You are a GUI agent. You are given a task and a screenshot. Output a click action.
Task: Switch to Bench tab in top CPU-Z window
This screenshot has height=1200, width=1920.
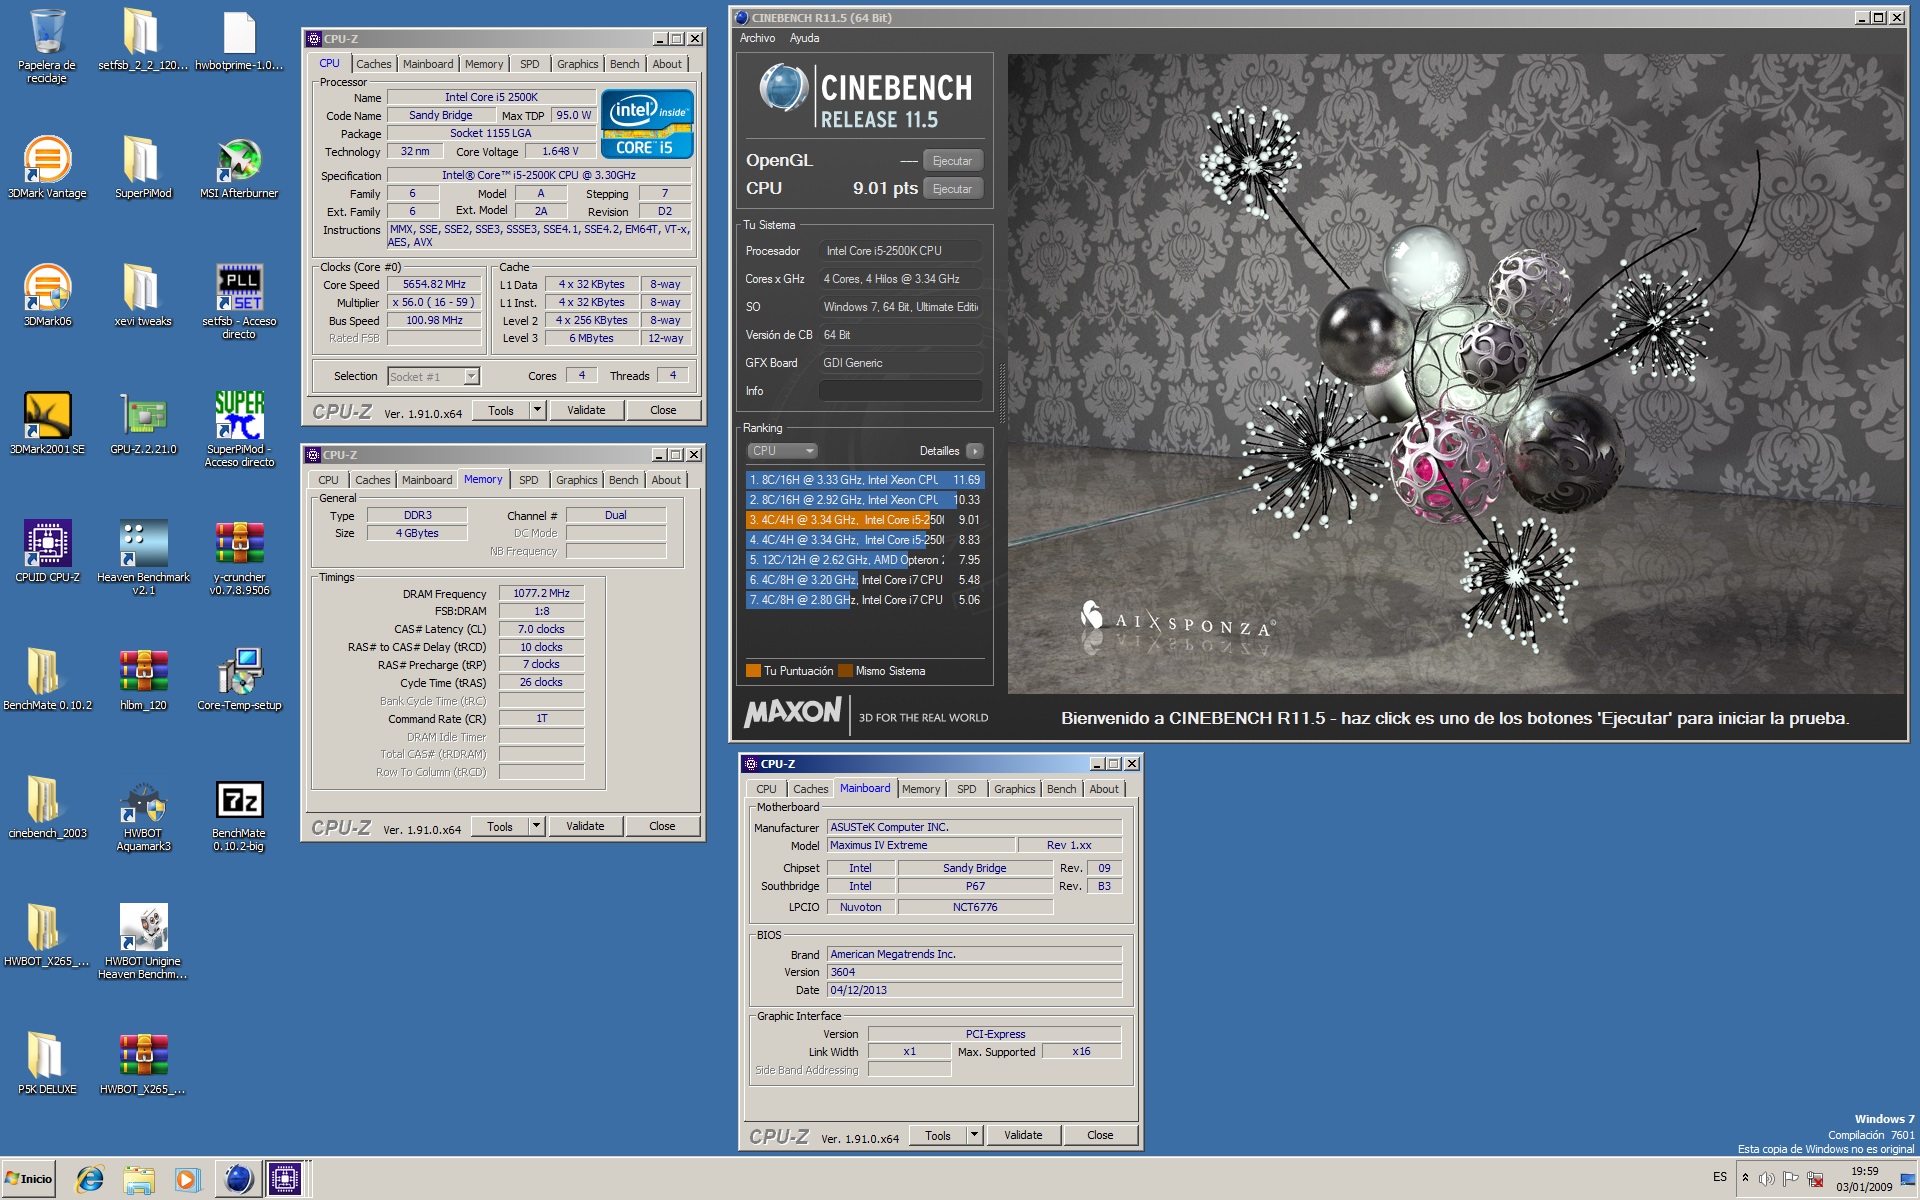[x=624, y=64]
